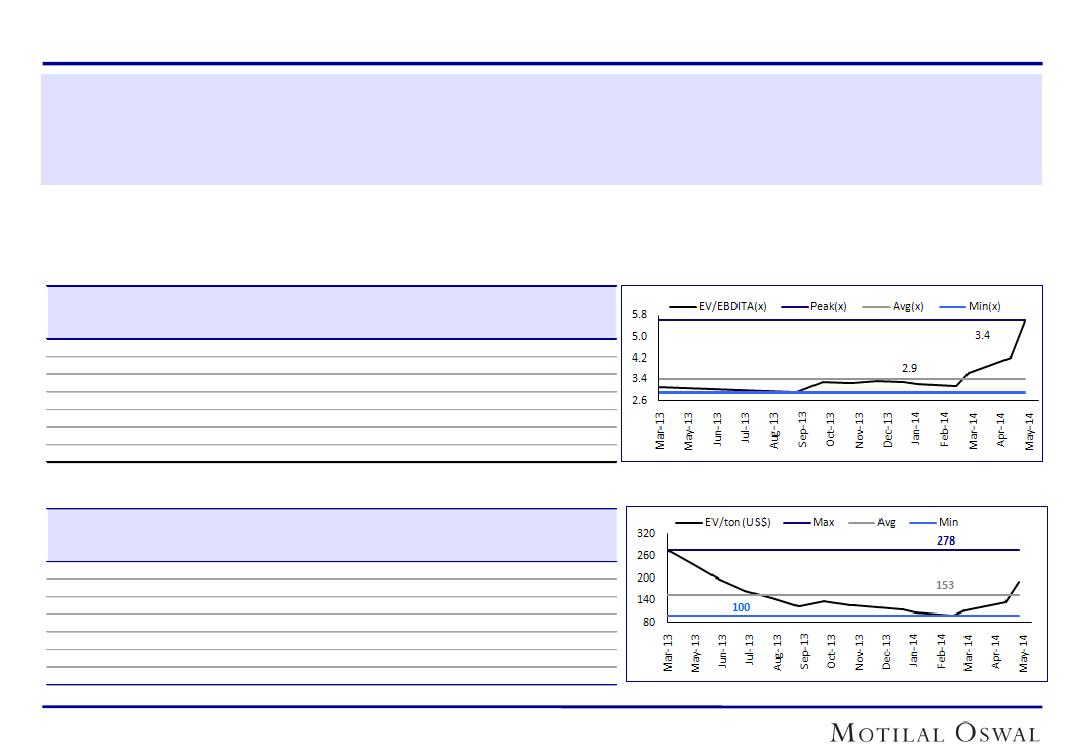1083x750 pixels.
Task: Click the 2.9 data label in upper chart
Action: (909, 368)
